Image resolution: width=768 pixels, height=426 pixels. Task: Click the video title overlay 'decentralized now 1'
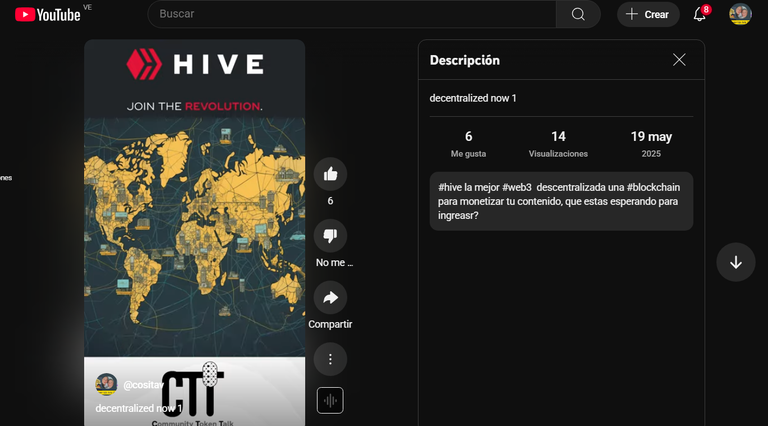pyautogui.click(x=139, y=408)
